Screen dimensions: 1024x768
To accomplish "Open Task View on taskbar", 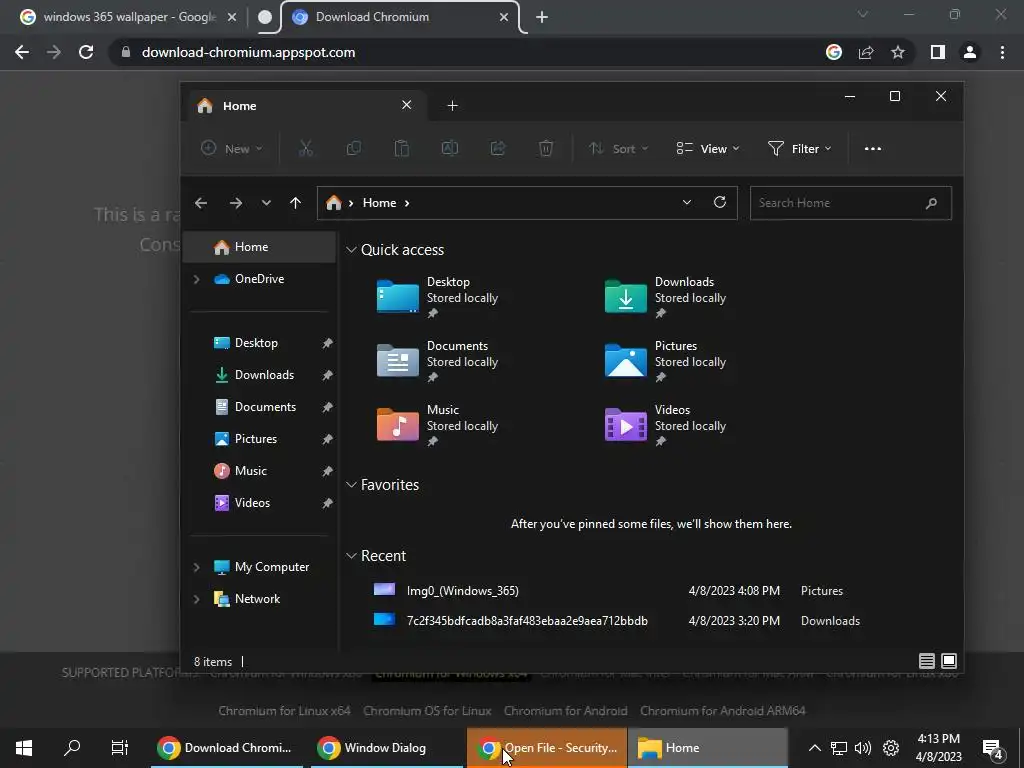I will [120, 748].
